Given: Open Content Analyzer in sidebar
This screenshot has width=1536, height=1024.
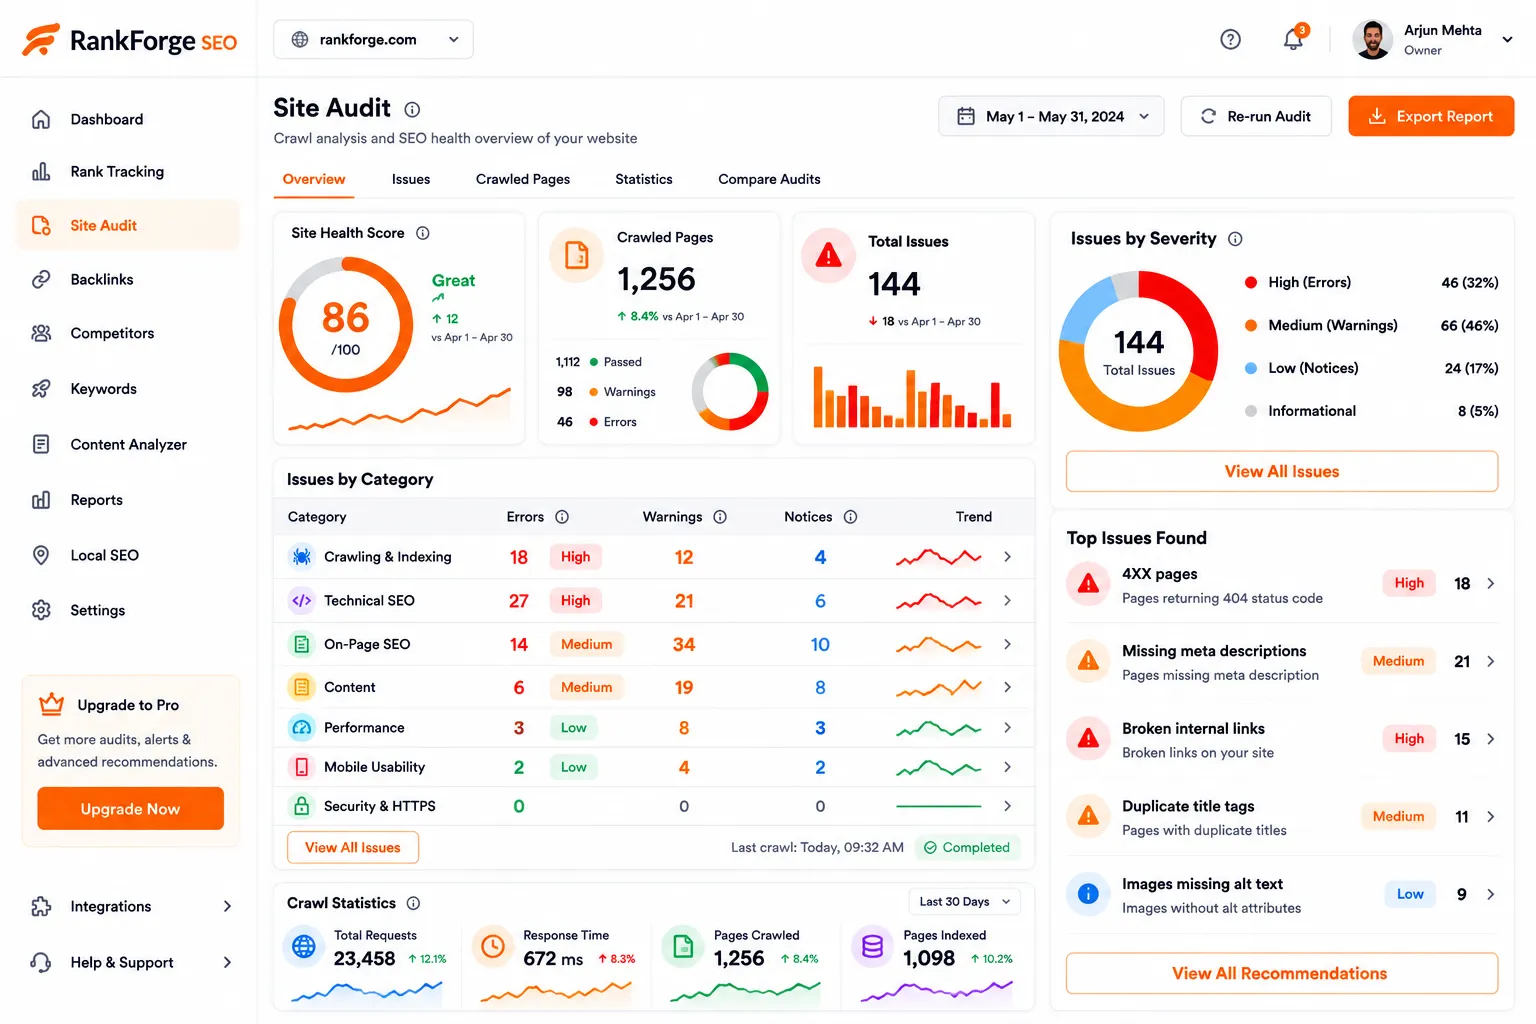Looking at the screenshot, I should (128, 444).
